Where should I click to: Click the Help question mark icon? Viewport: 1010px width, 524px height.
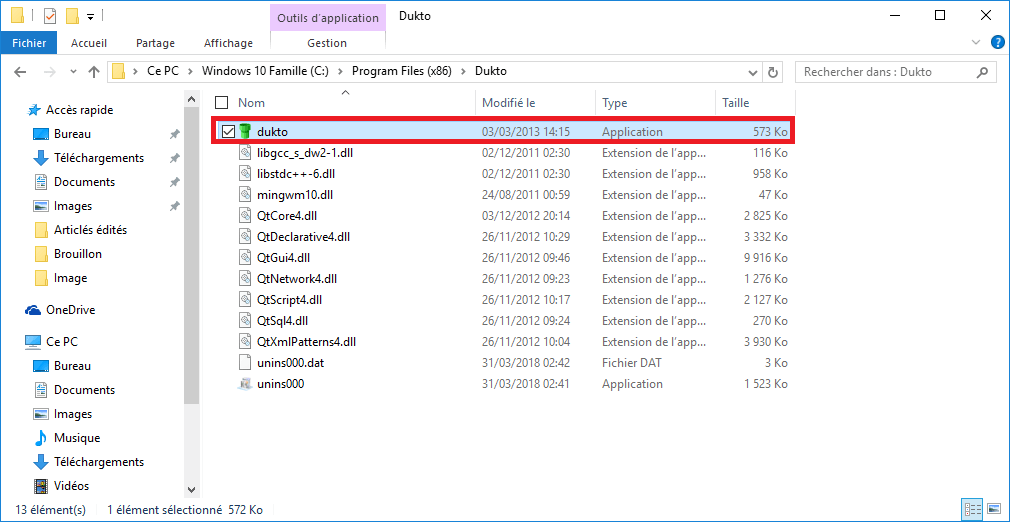[x=997, y=42]
